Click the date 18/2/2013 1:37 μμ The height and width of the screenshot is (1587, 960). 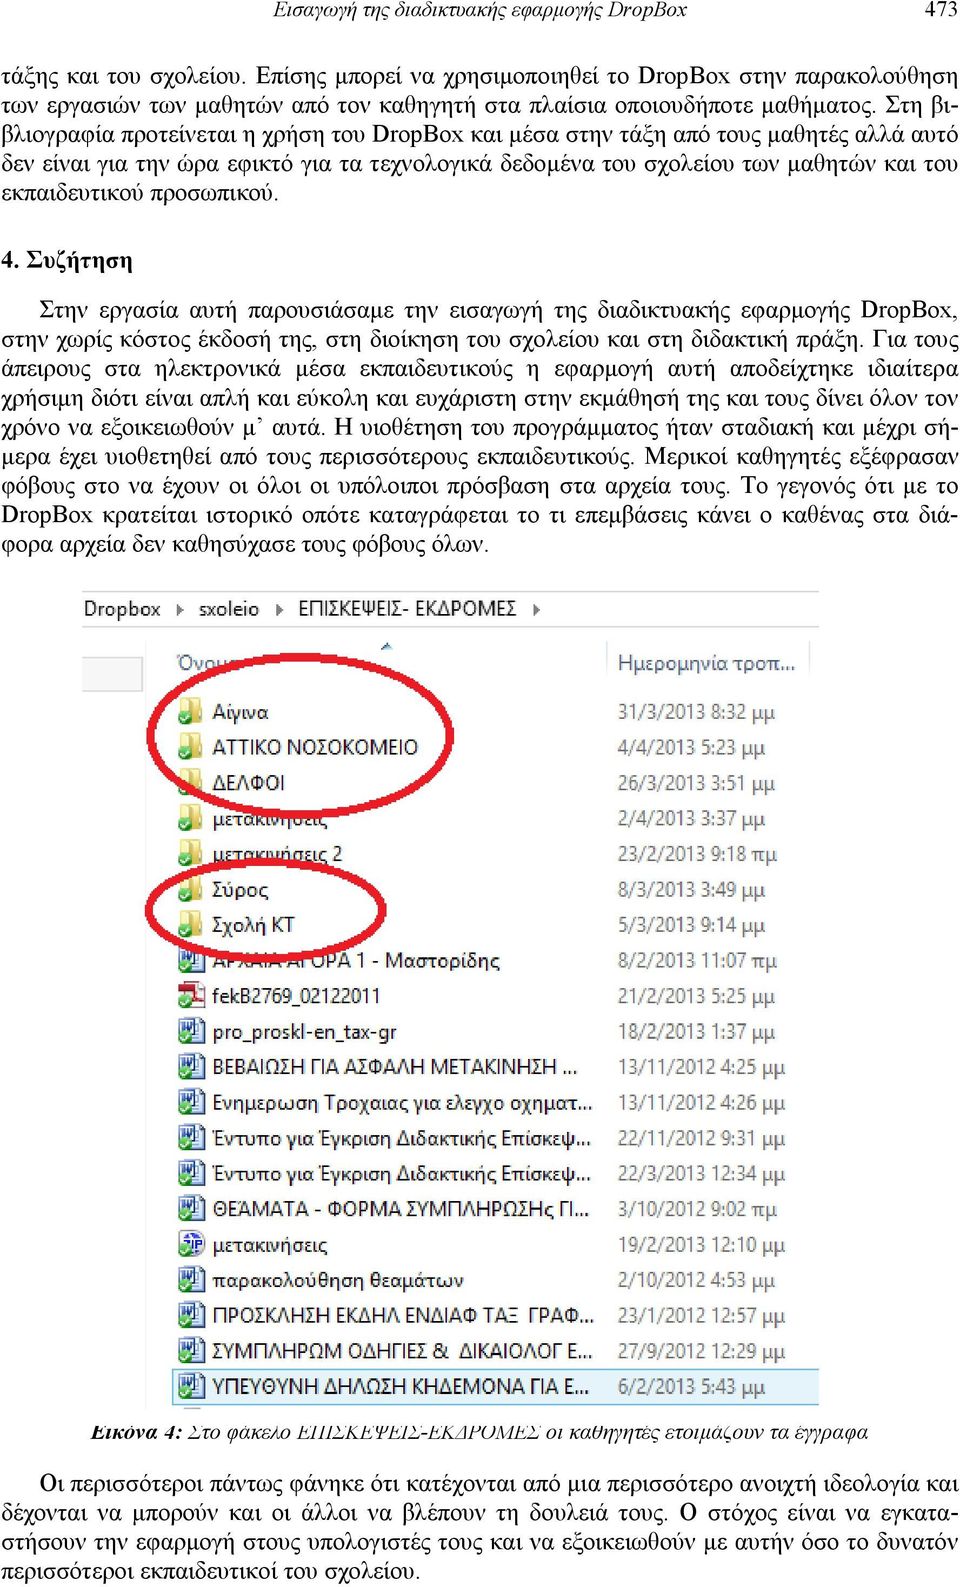click(696, 1032)
